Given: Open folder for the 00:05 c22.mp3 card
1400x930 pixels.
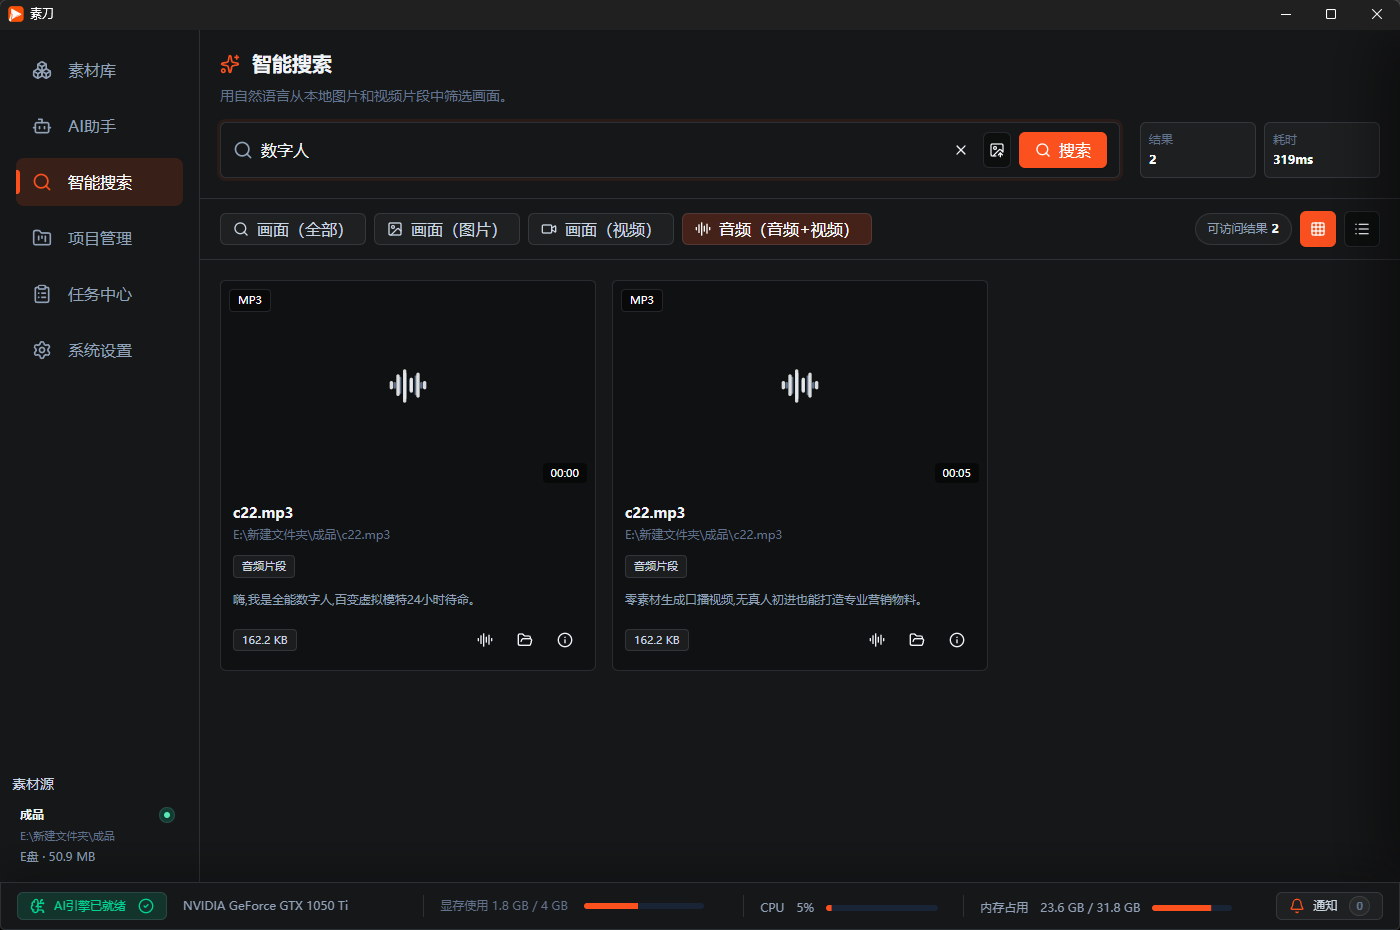Looking at the screenshot, I should (917, 640).
